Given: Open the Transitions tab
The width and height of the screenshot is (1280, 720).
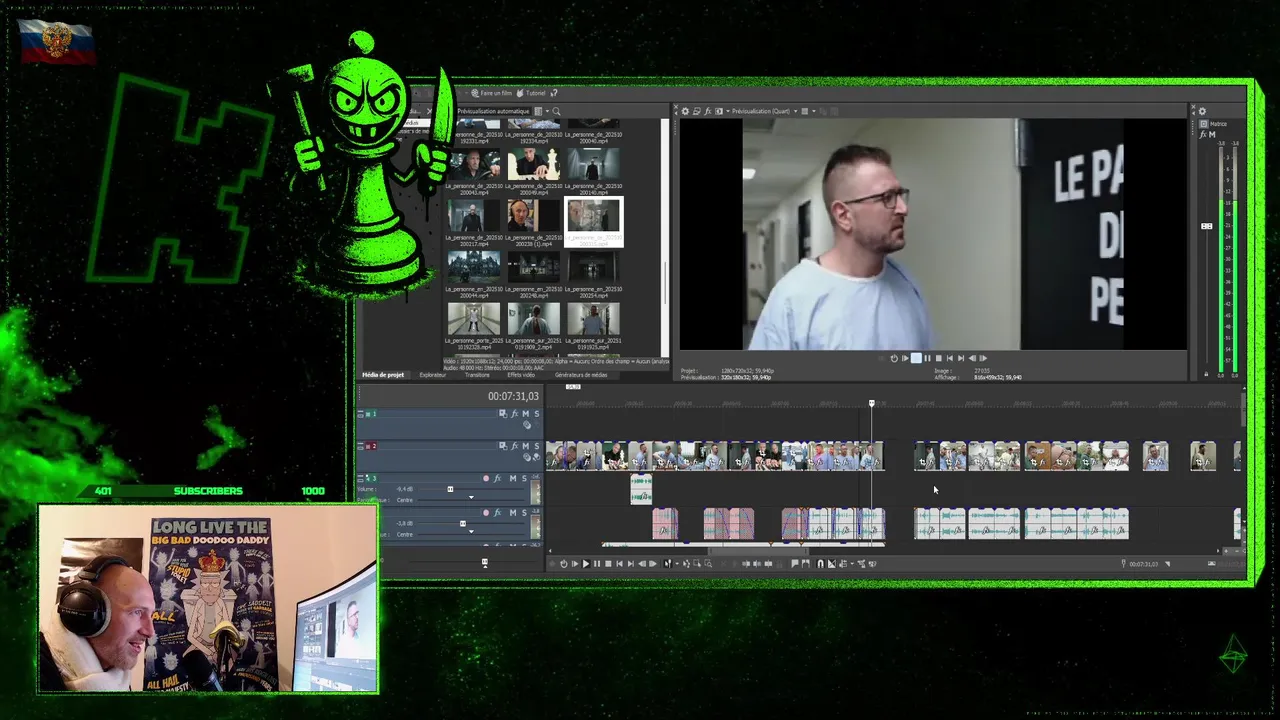Looking at the screenshot, I should pos(477,375).
